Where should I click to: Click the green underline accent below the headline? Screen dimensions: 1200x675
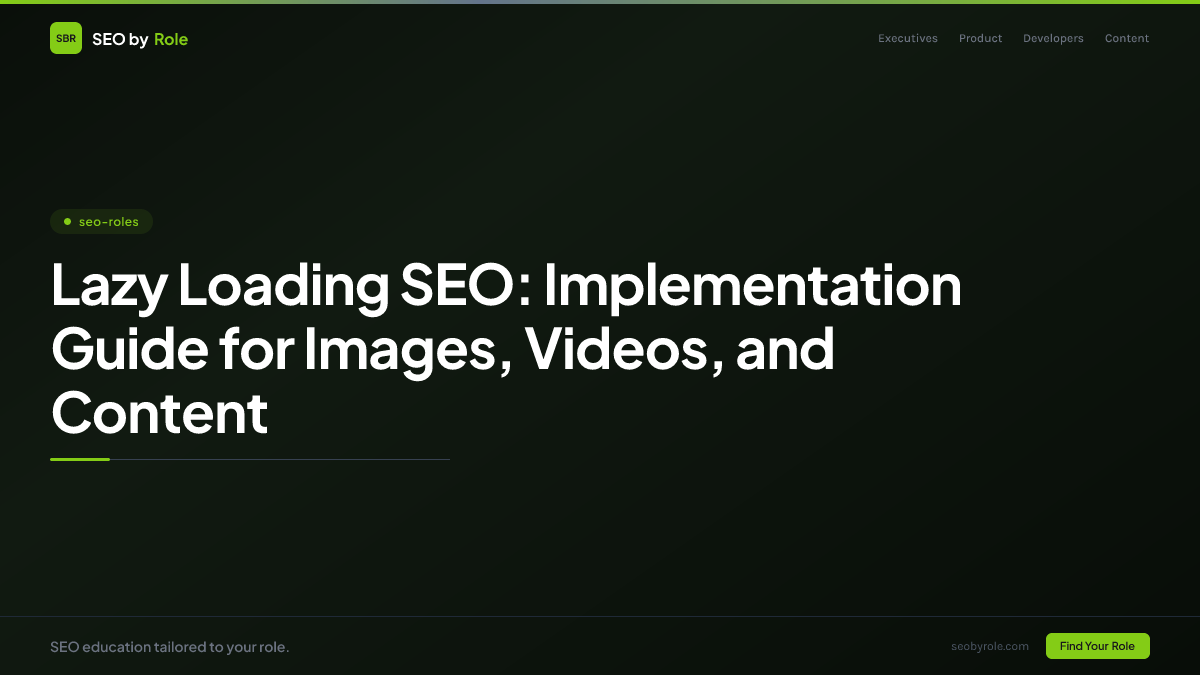click(x=80, y=458)
